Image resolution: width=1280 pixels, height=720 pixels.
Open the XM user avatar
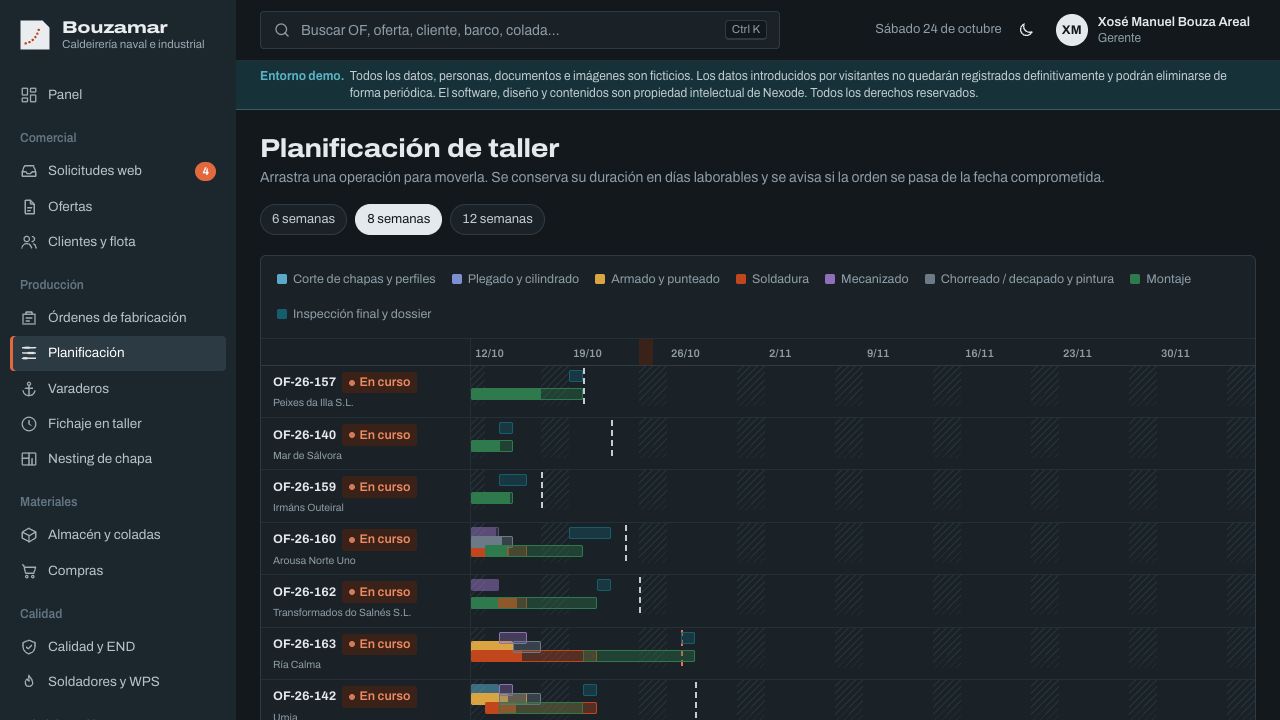(1072, 30)
